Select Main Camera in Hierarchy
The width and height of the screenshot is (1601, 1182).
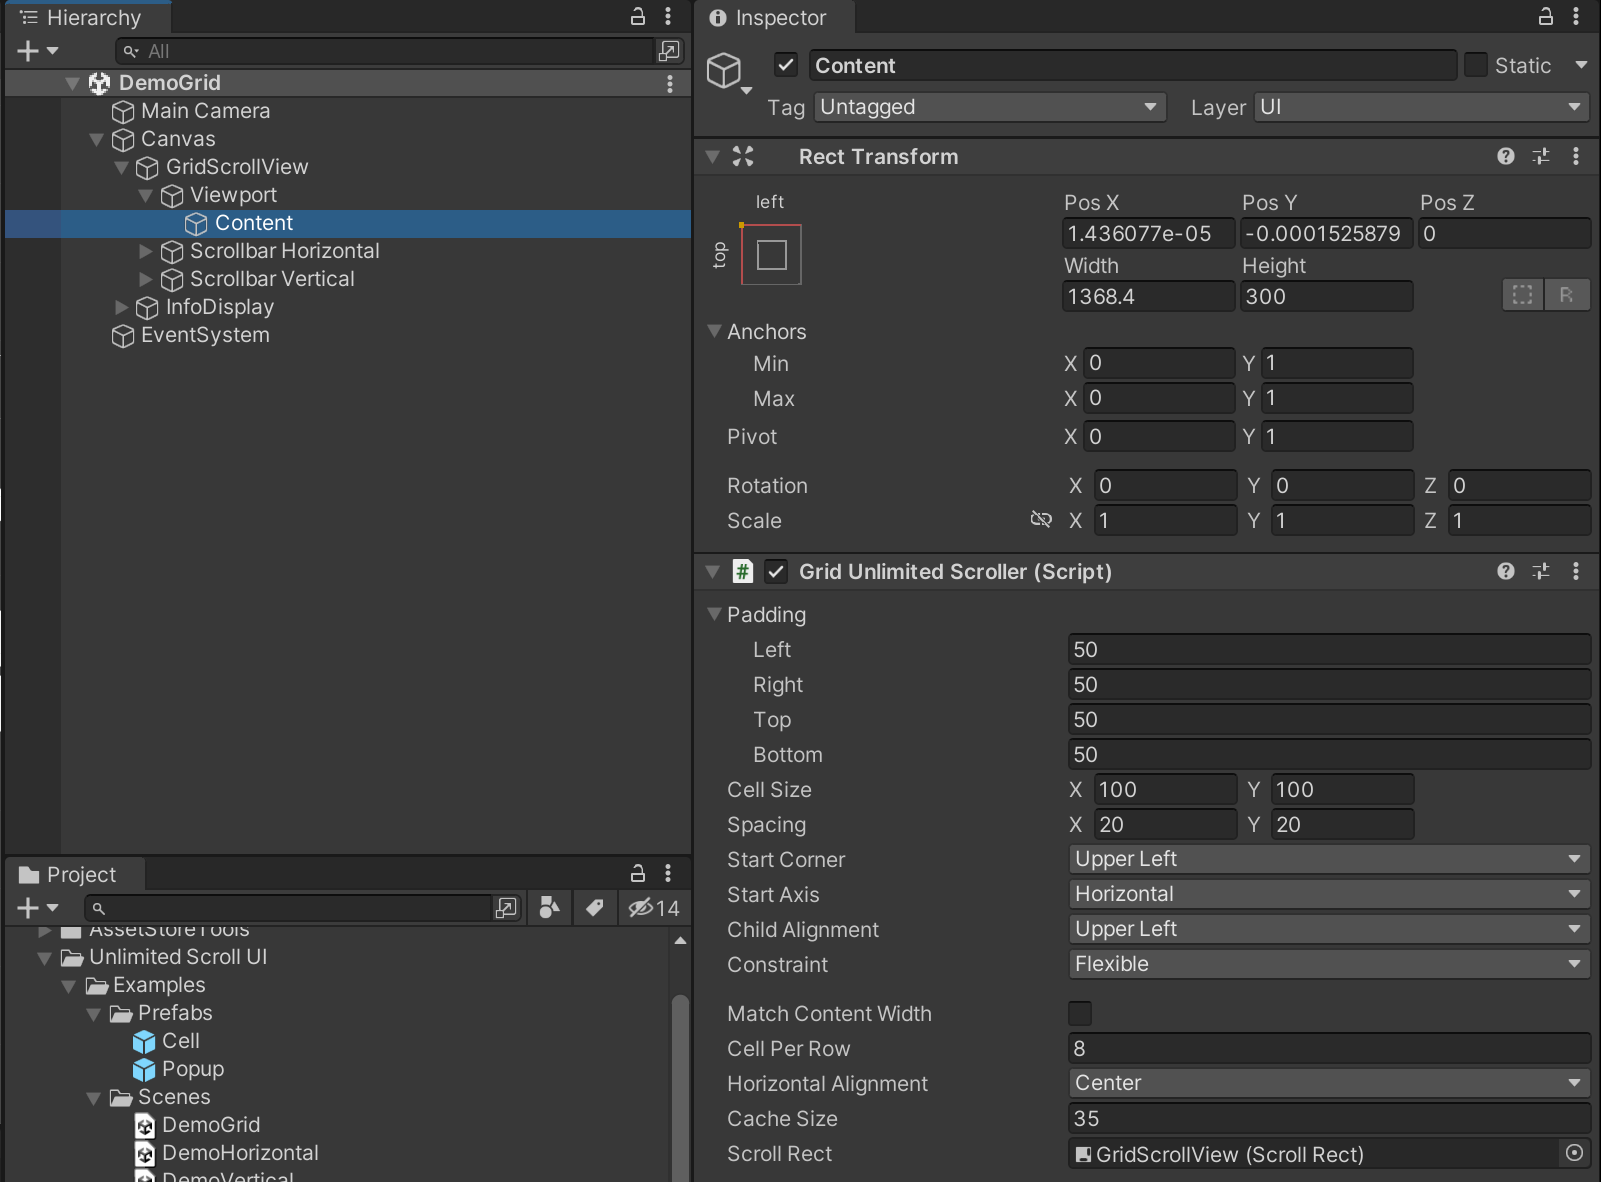pos(205,111)
